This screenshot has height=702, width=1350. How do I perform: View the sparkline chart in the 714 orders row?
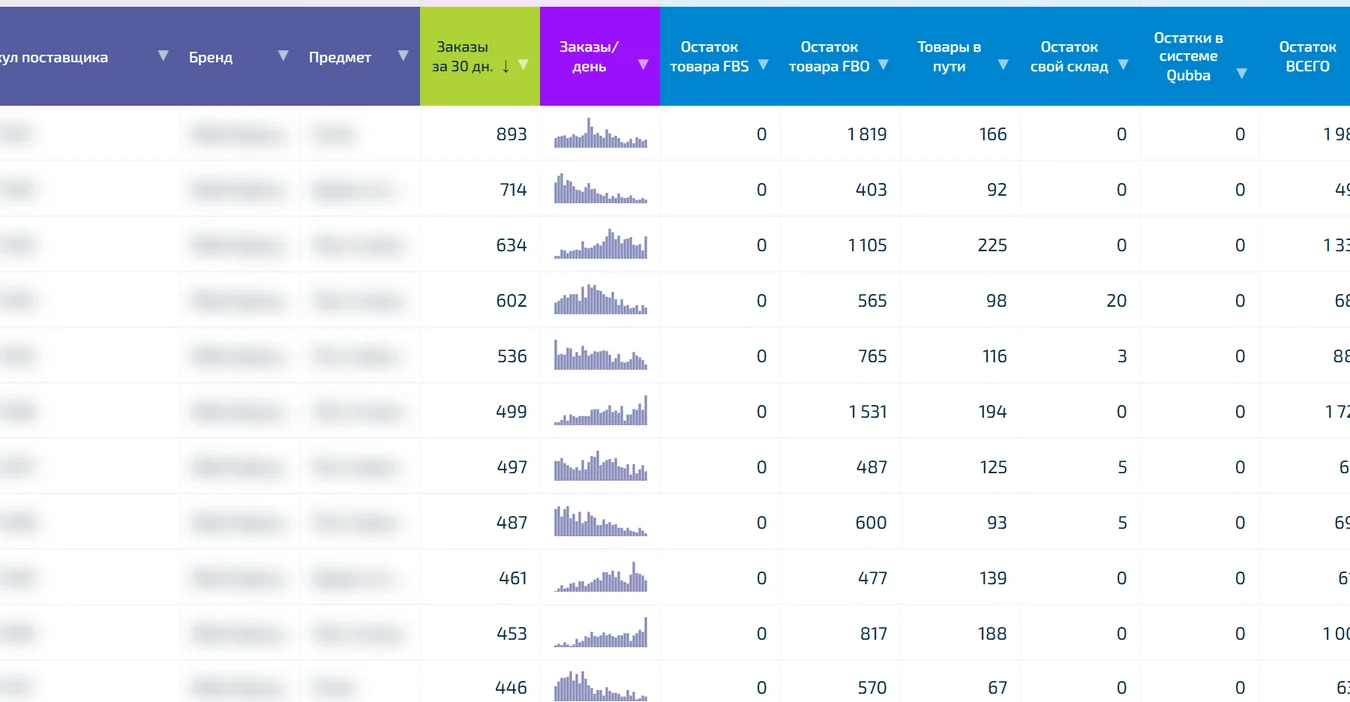pyautogui.click(x=601, y=188)
